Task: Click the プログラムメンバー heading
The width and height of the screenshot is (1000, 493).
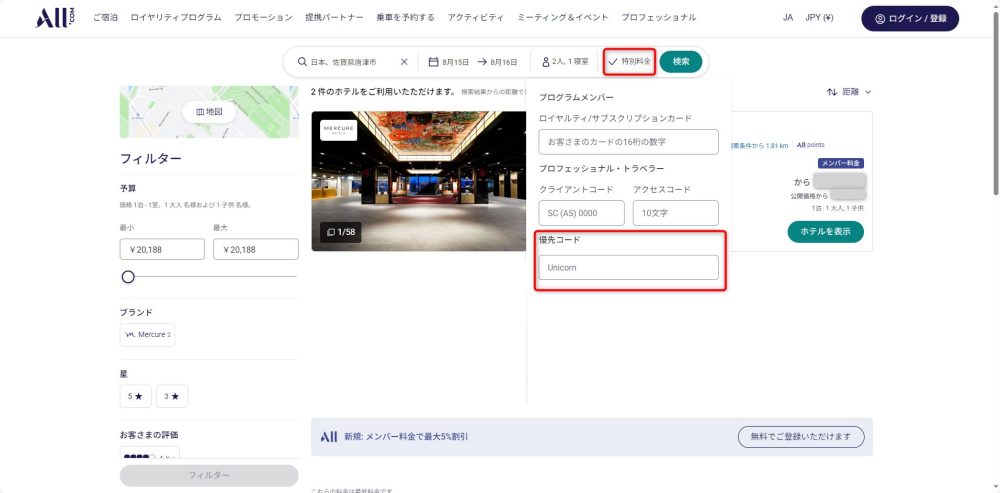Action: 576,98
